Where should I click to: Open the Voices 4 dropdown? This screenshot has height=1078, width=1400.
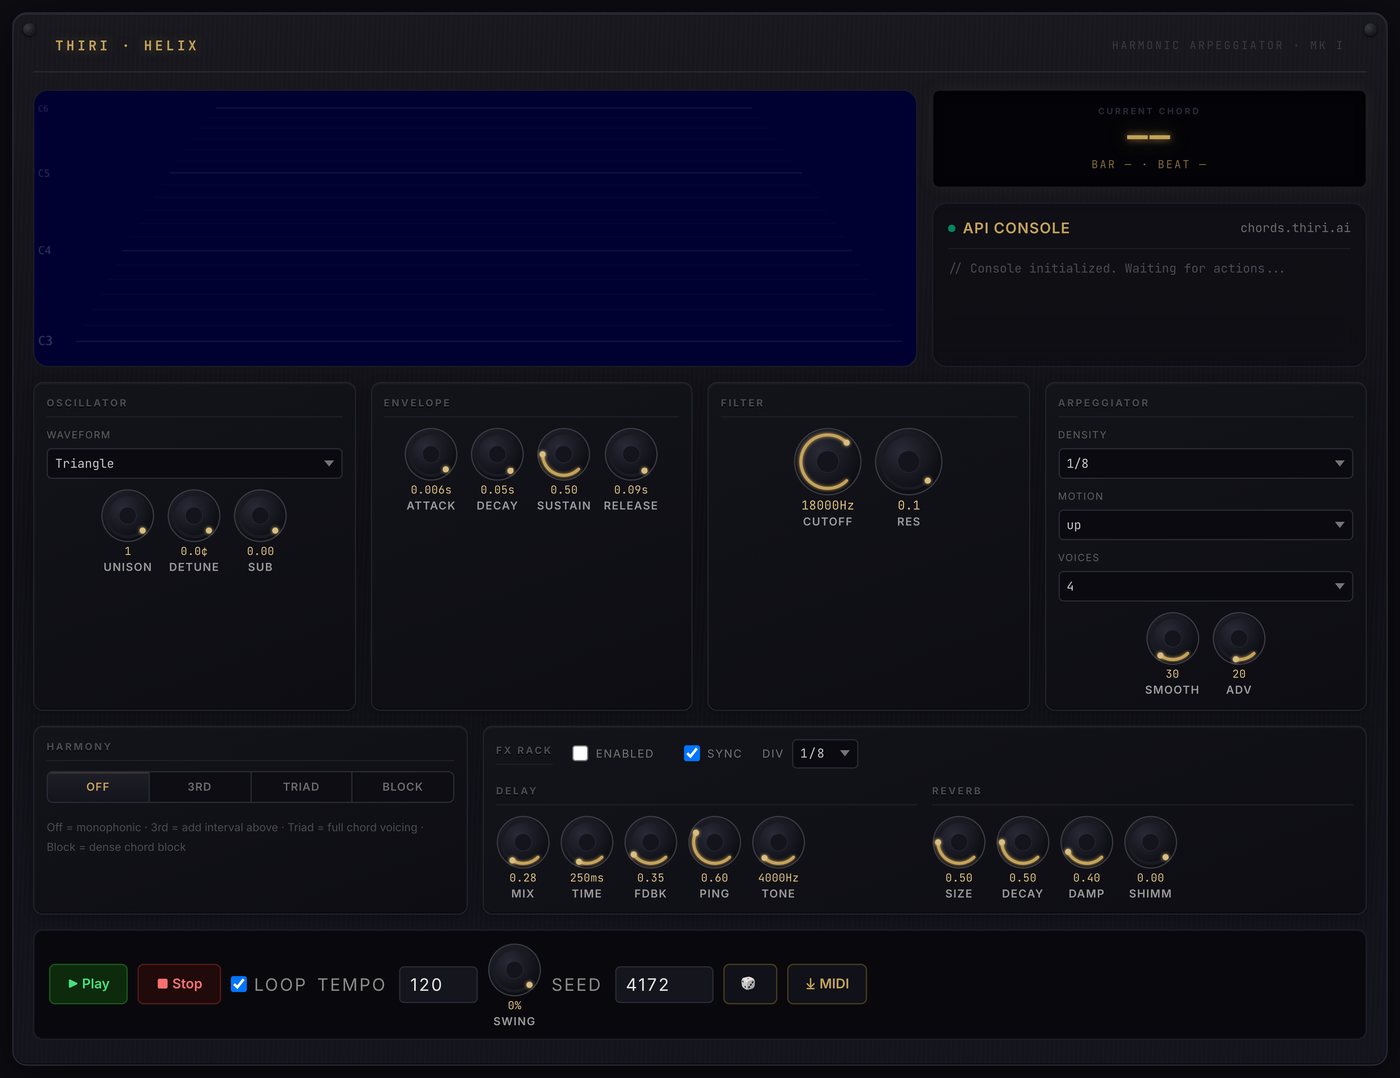pos(1205,586)
